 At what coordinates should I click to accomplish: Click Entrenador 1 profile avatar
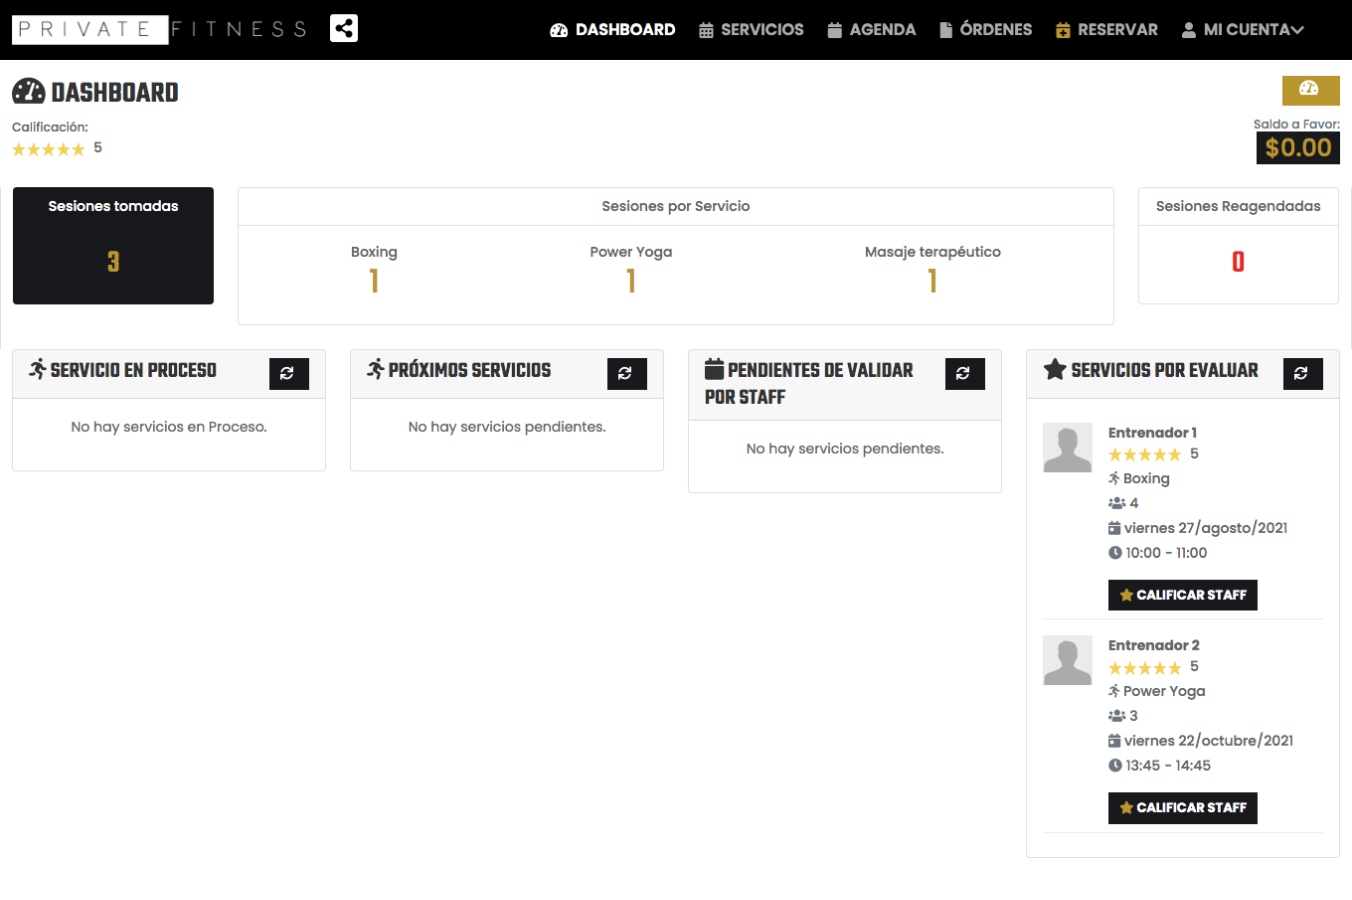(1067, 447)
